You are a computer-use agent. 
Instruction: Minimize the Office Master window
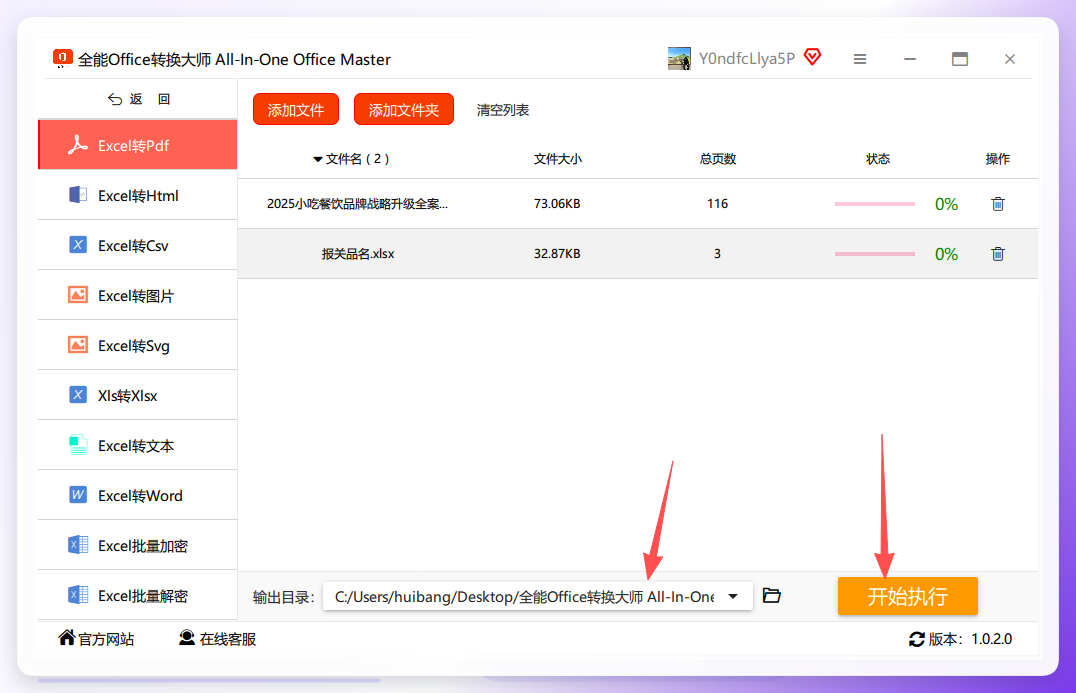[910, 59]
